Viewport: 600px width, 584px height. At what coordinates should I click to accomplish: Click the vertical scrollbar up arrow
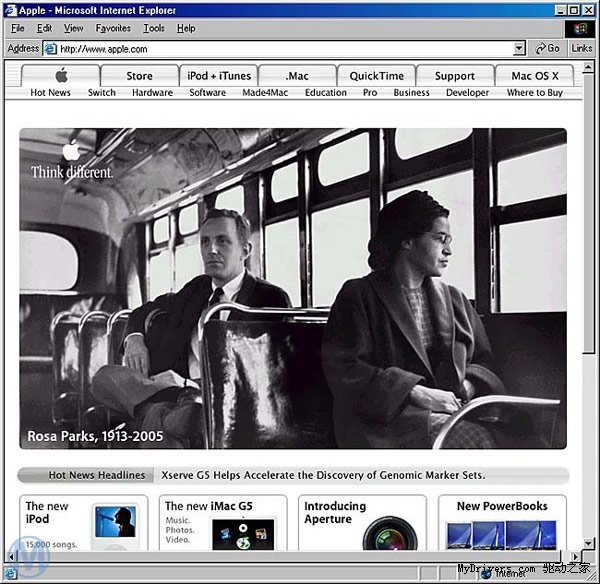(x=588, y=67)
